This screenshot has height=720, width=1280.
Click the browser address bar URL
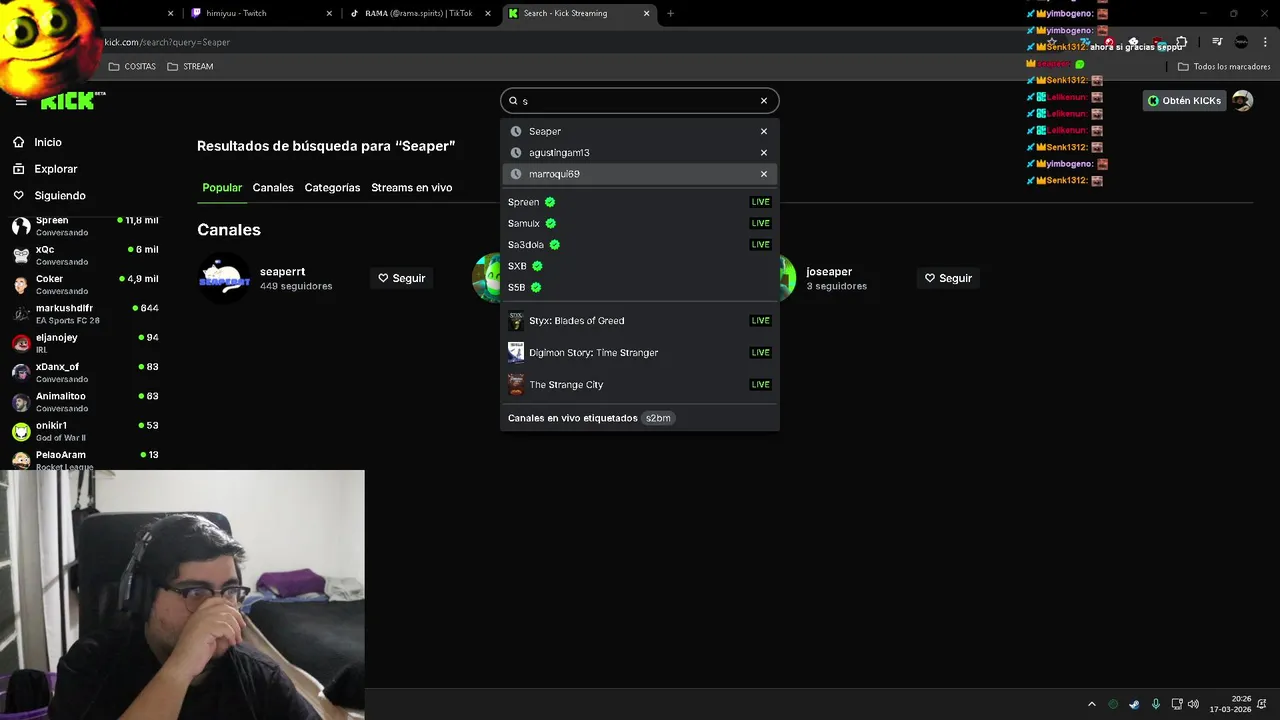pos(167,42)
